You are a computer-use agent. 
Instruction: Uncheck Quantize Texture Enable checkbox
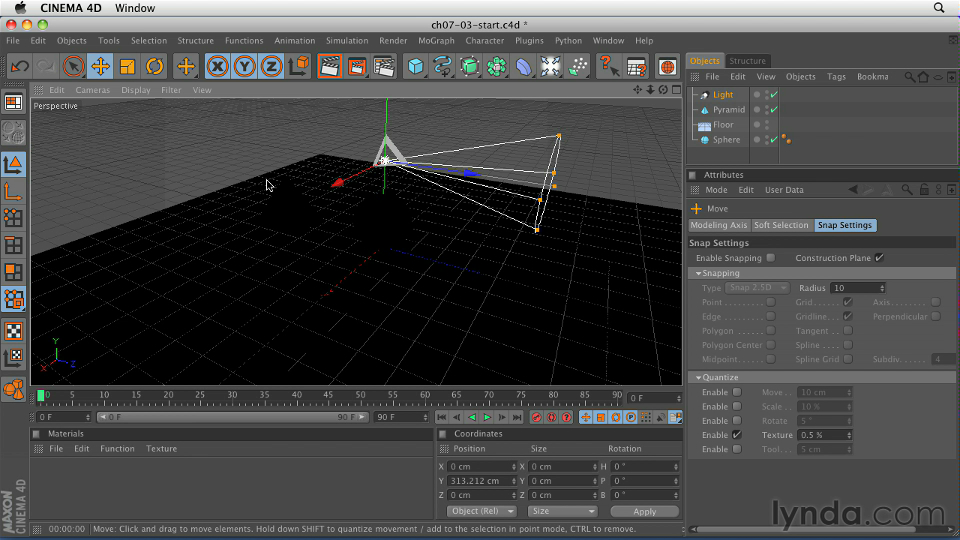point(737,435)
